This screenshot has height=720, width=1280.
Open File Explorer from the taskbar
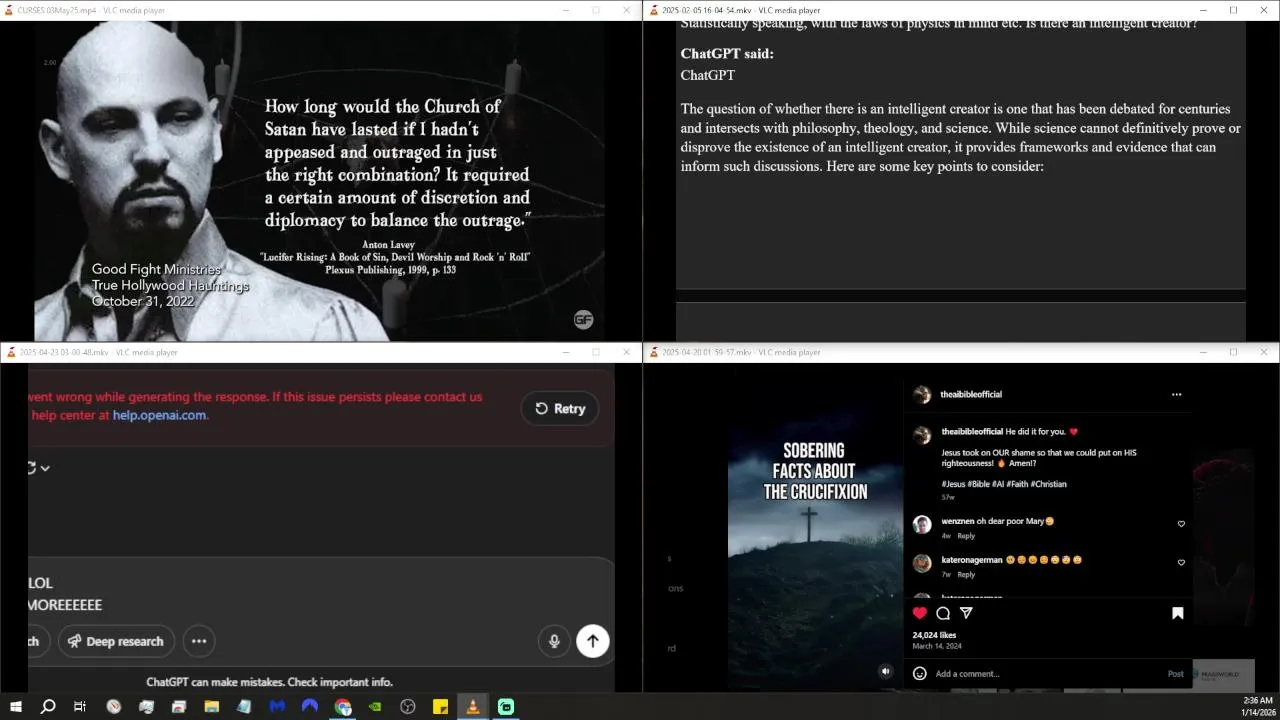[x=212, y=707]
